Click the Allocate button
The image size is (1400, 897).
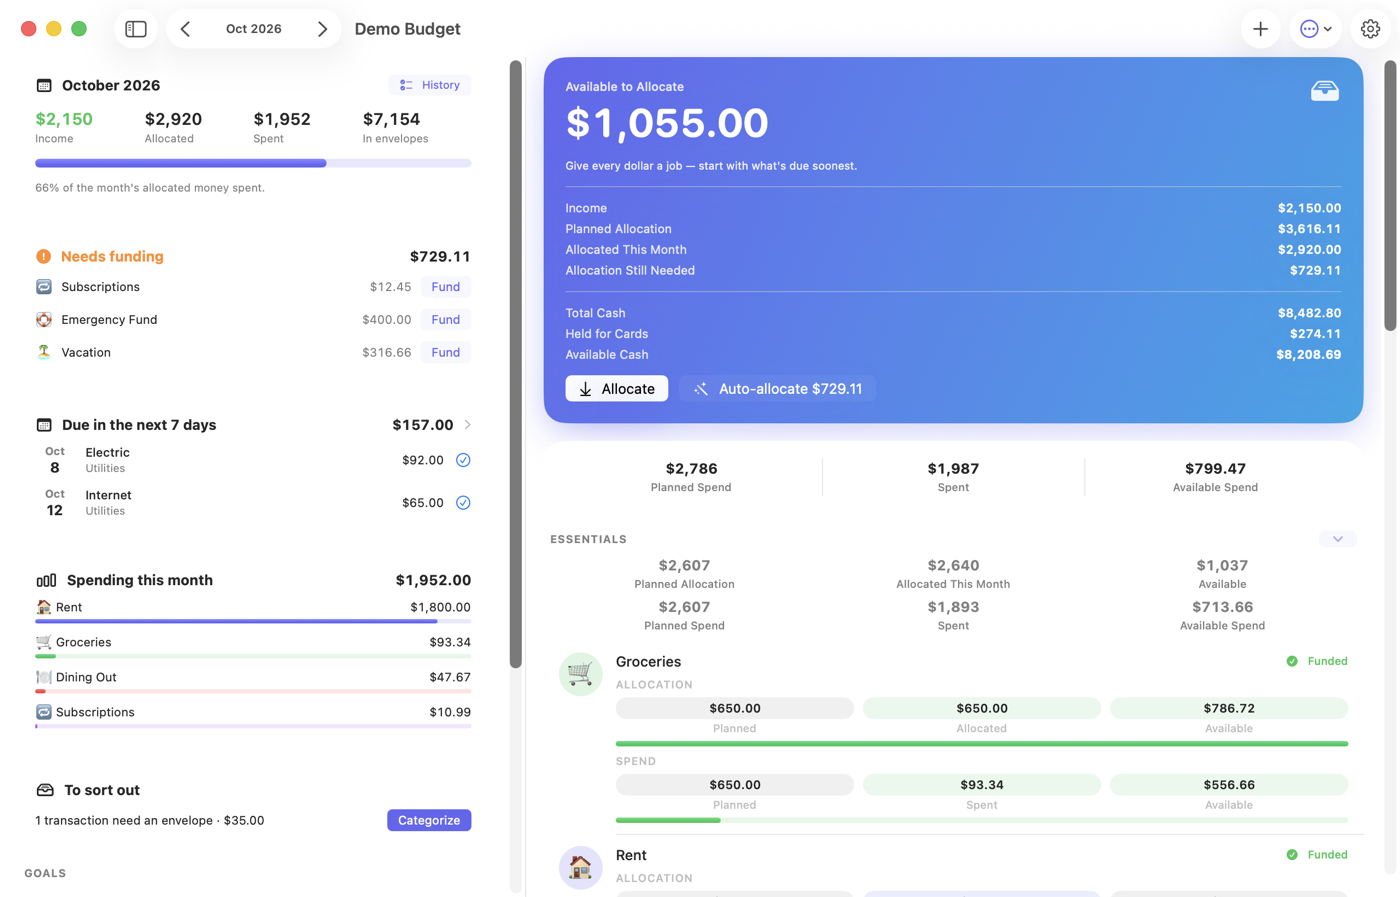pos(617,389)
